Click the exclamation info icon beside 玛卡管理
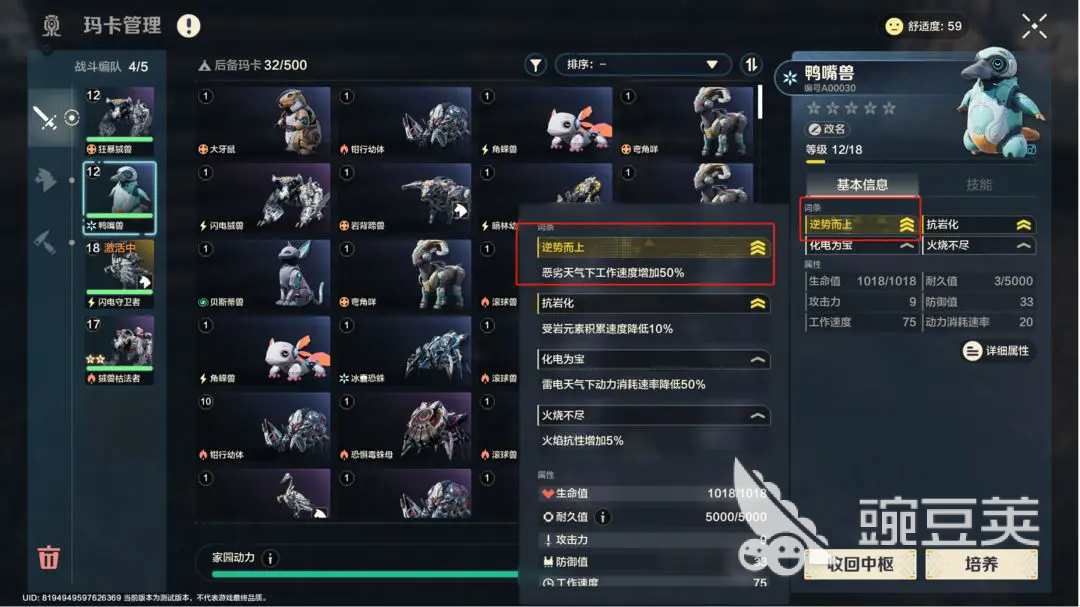Viewport: 1080px width, 607px height. 188,25
